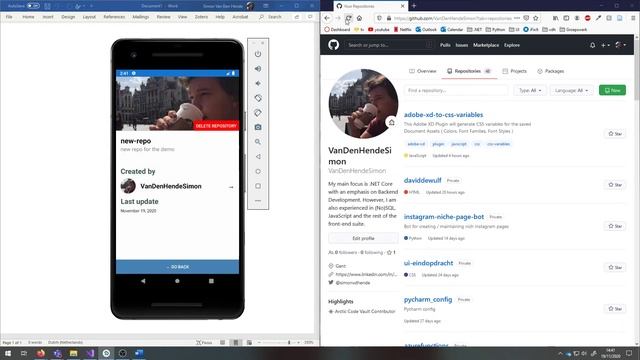Open Word Mailings ribbon tab
Image resolution: width=640 pixels, height=360 pixels.
pyautogui.click(x=140, y=17)
